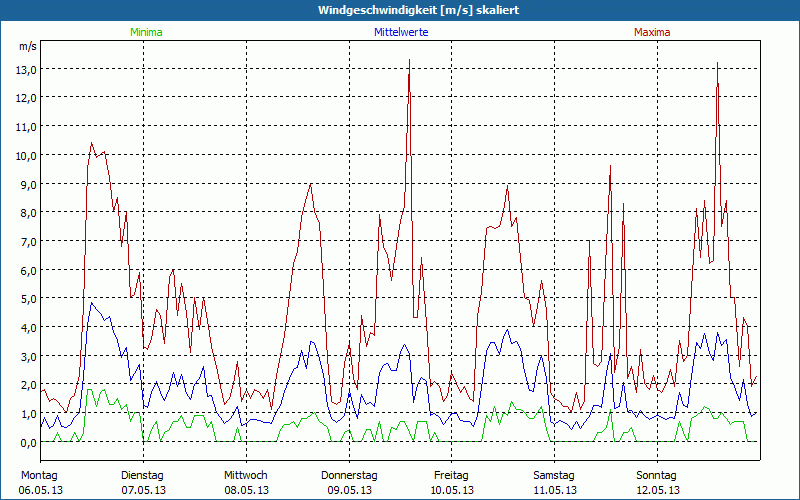Click the Sonntag day label

[656, 476]
